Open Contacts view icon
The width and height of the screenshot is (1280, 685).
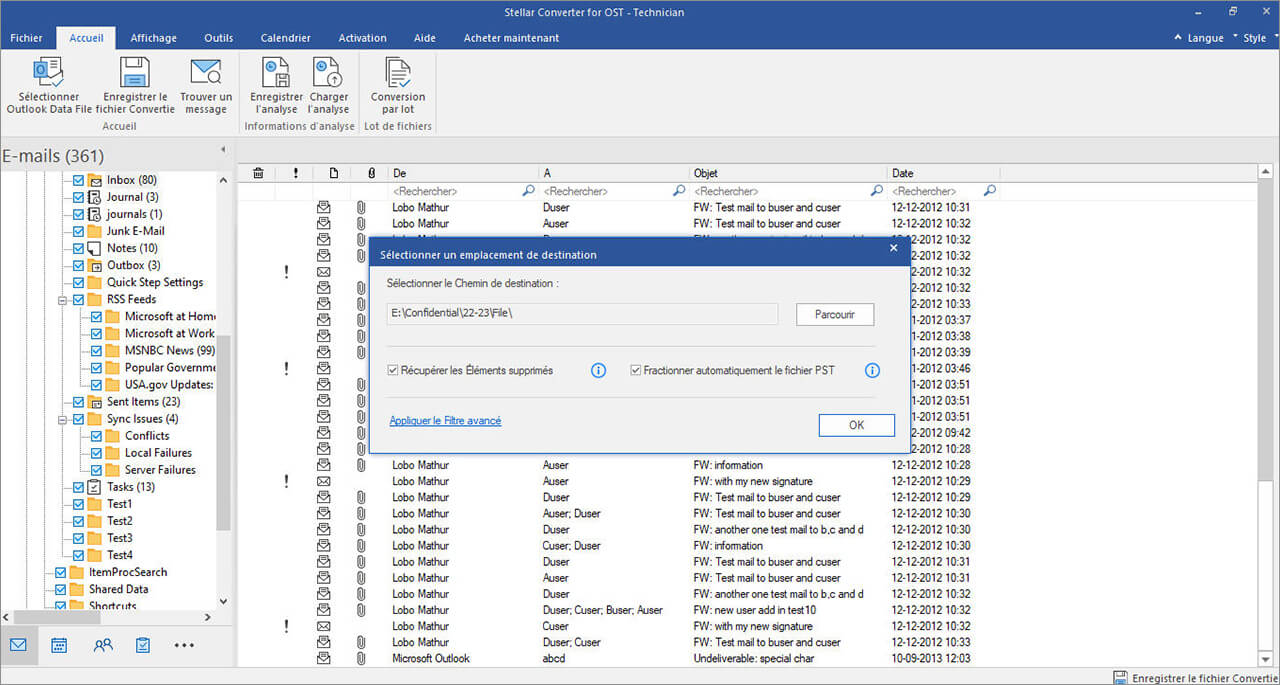click(x=102, y=645)
